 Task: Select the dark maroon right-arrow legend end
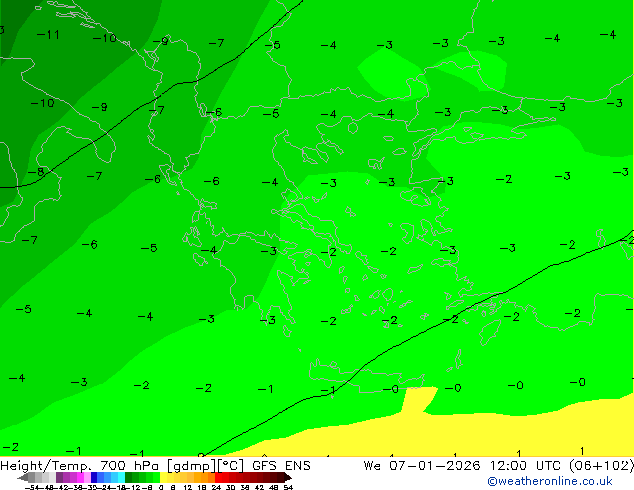(x=287, y=478)
